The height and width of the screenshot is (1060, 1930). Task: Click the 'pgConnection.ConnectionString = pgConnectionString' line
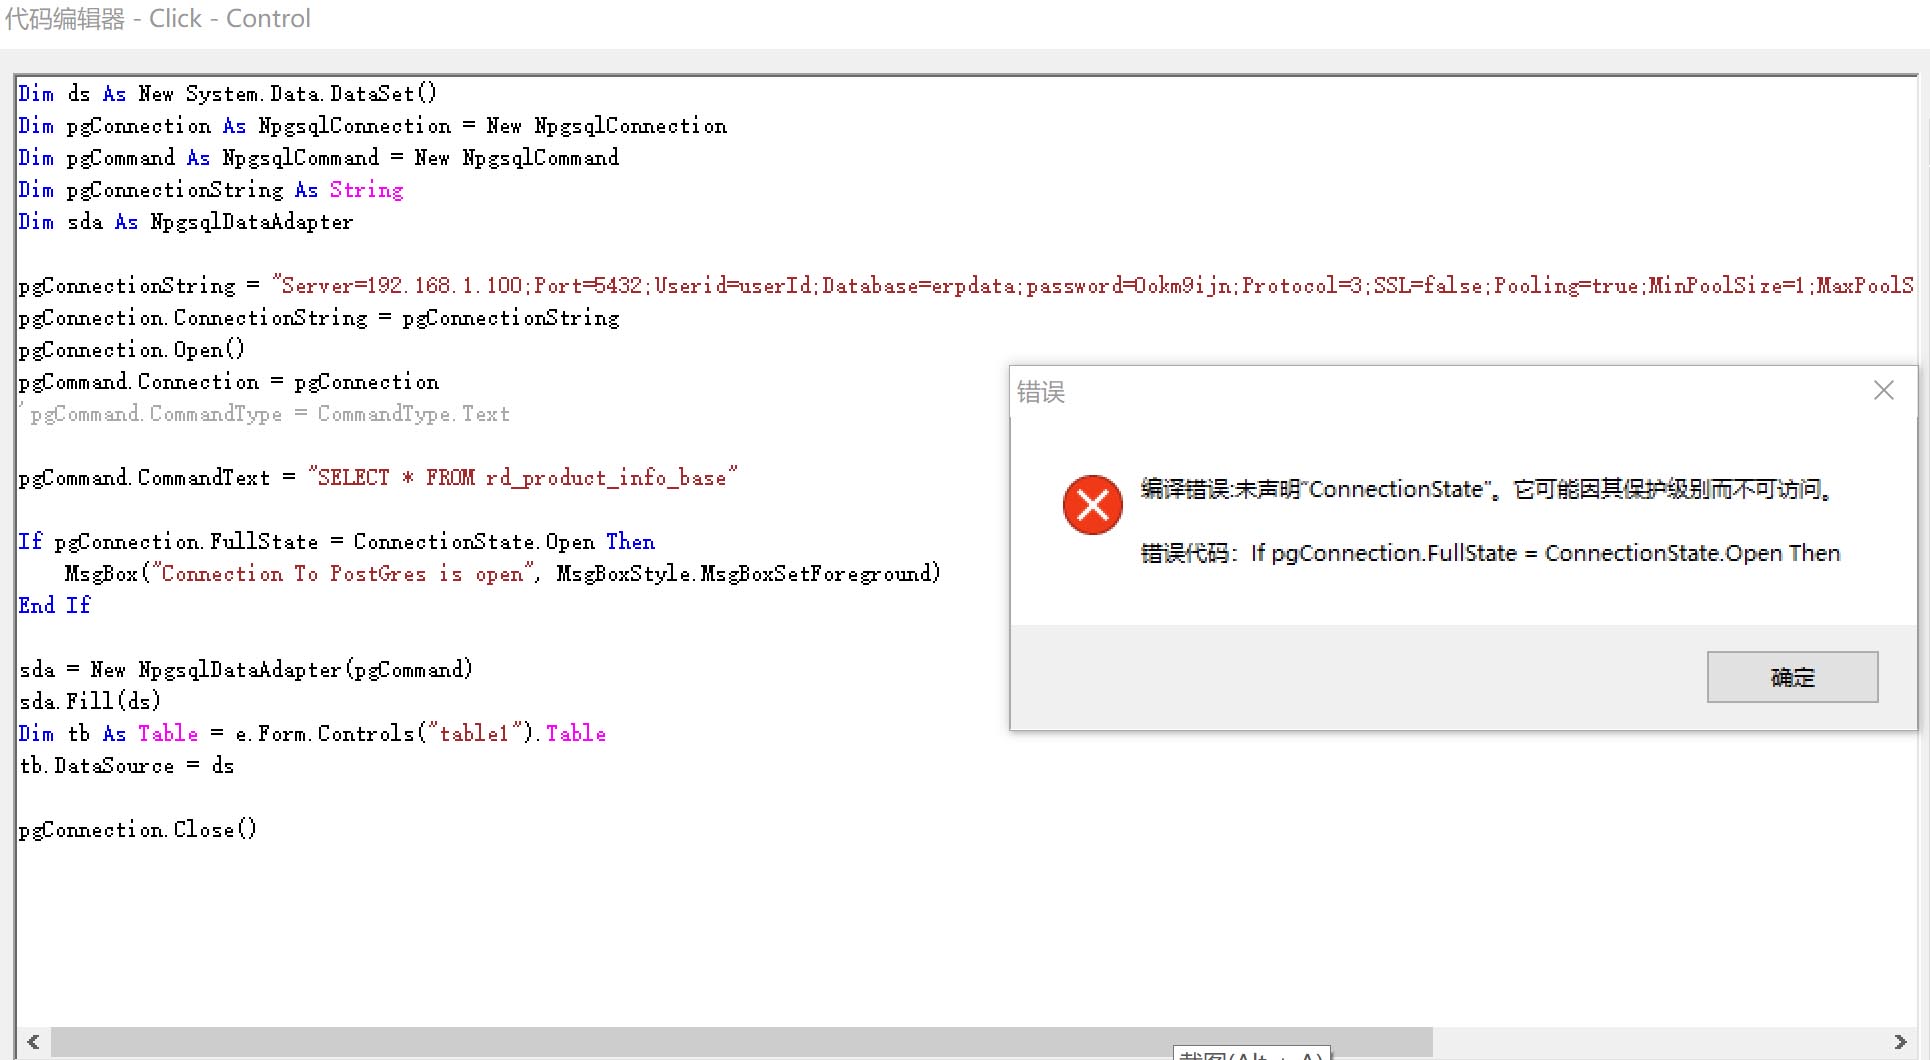tap(319, 318)
